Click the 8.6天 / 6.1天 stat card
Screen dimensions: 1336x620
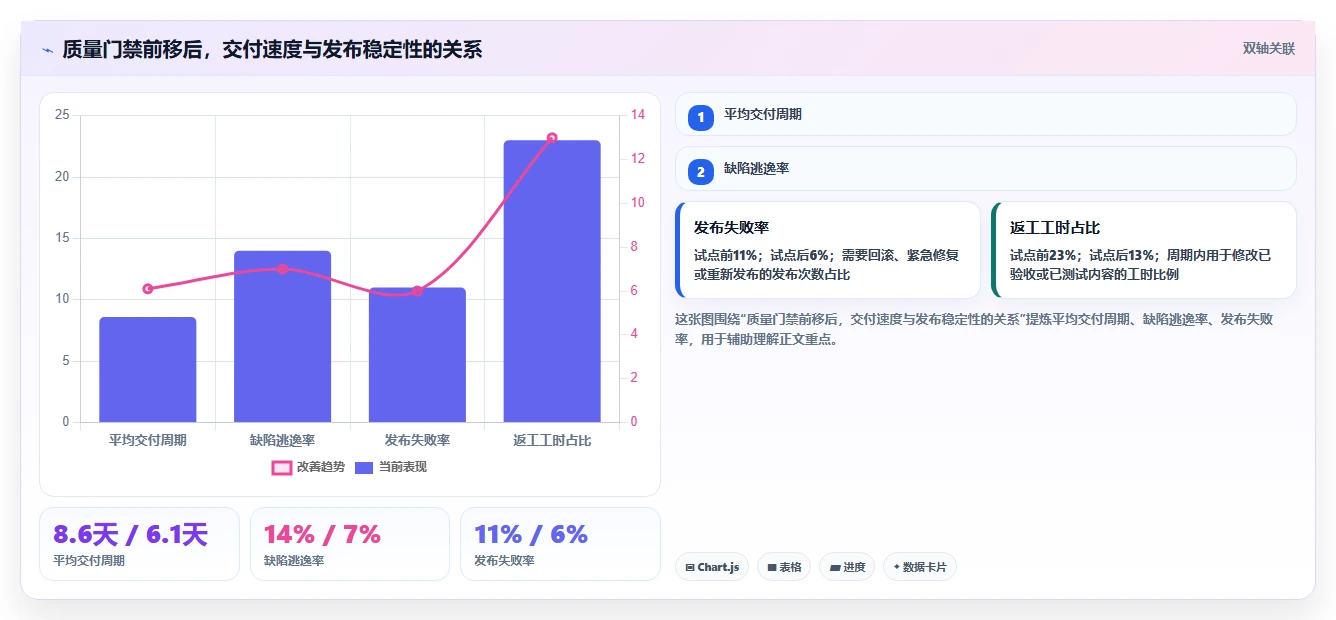[x=139, y=544]
